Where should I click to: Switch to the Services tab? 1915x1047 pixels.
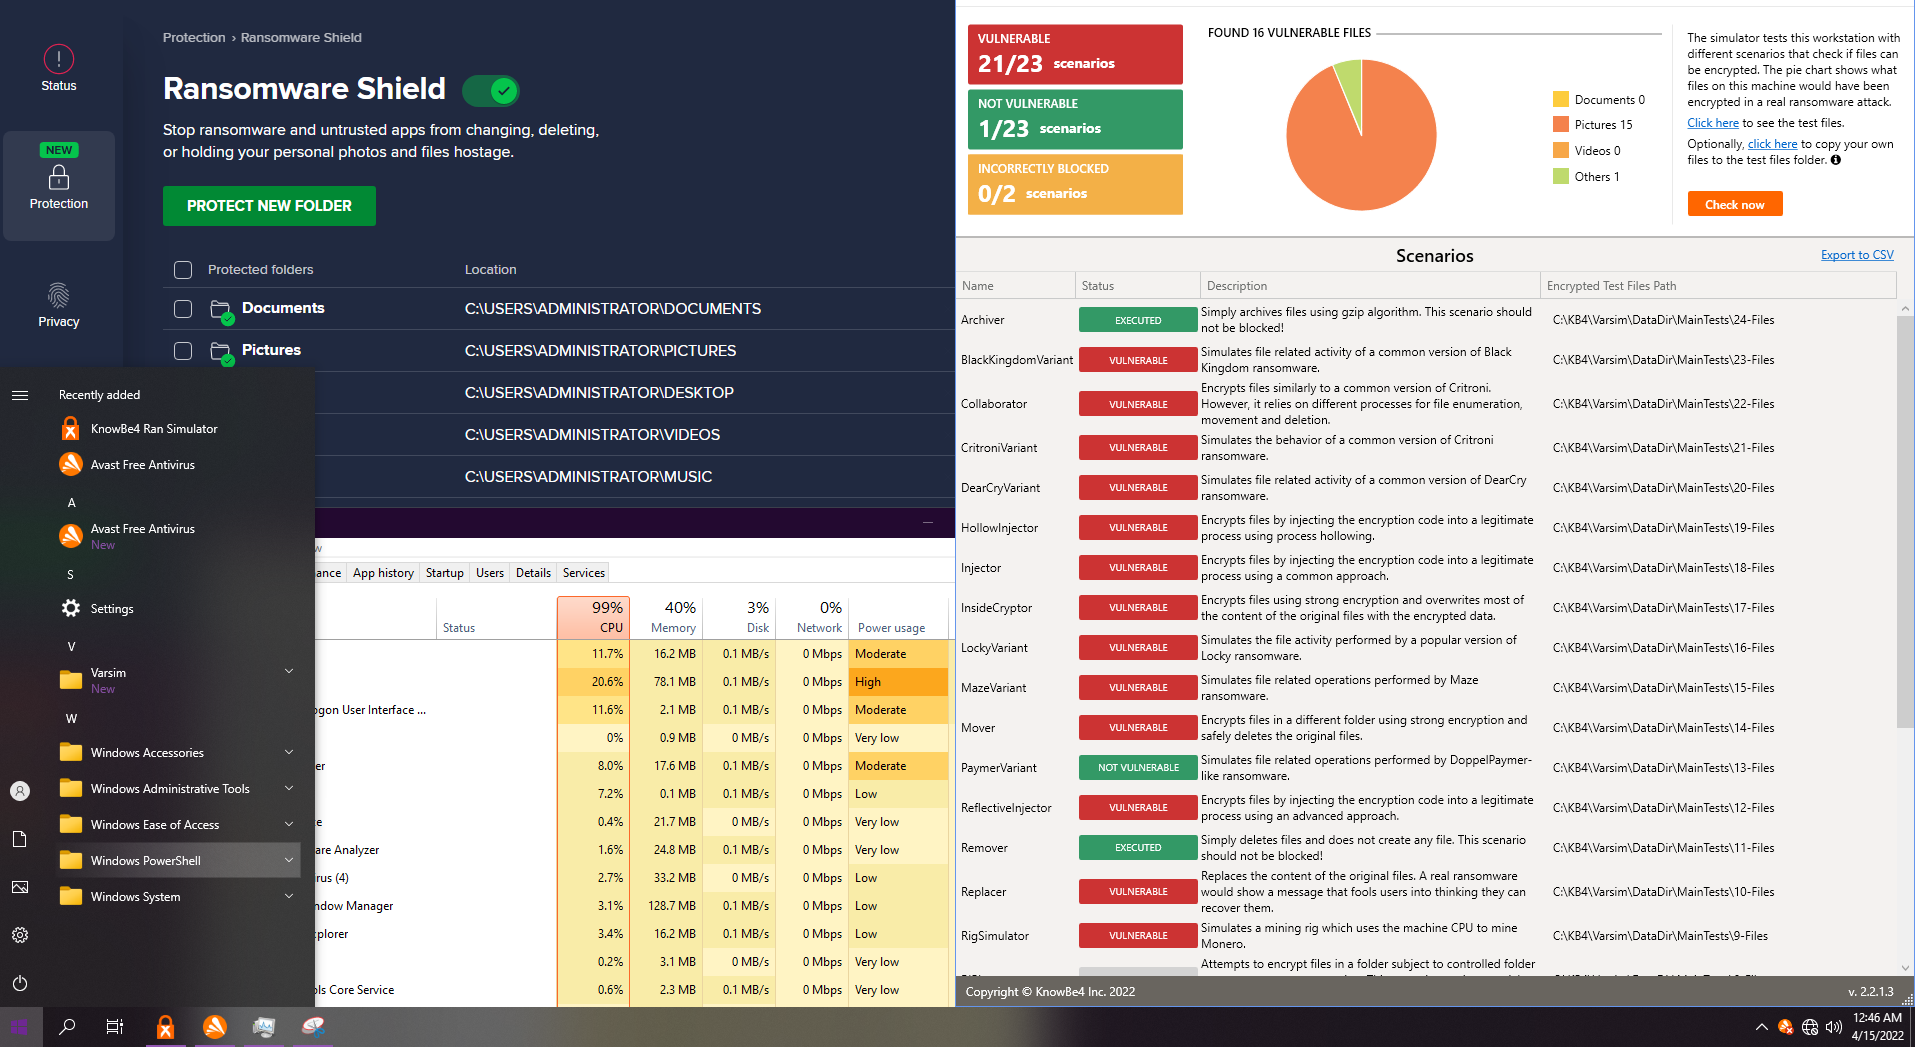583,573
